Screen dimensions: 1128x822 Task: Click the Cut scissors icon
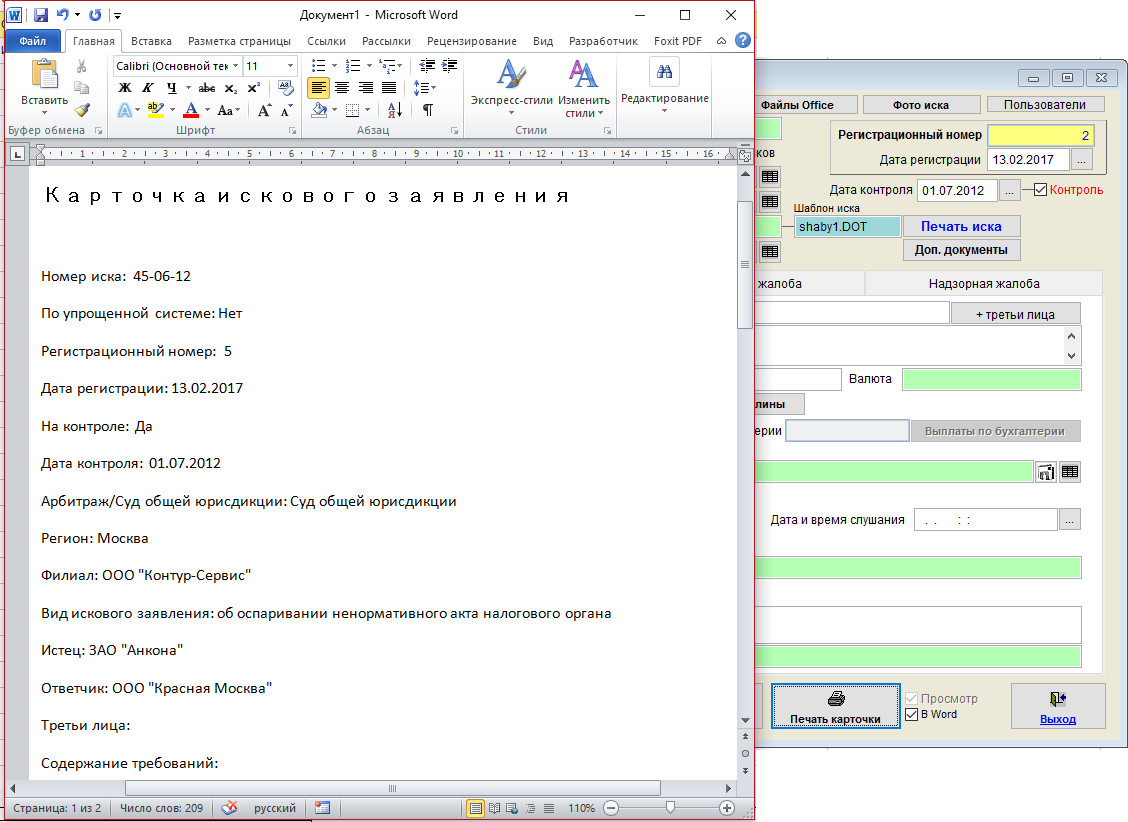(81, 67)
